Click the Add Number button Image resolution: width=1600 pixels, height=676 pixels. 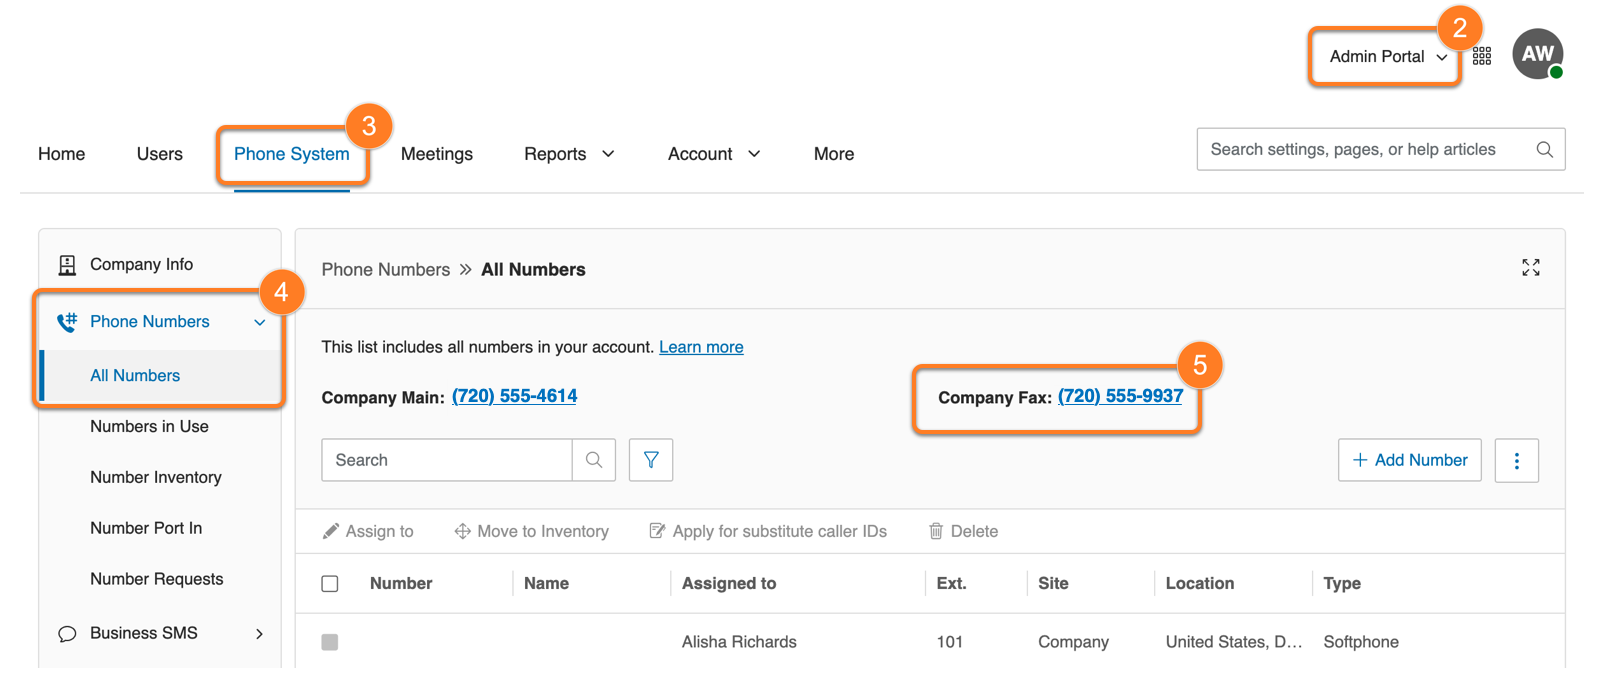[x=1409, y=460]
